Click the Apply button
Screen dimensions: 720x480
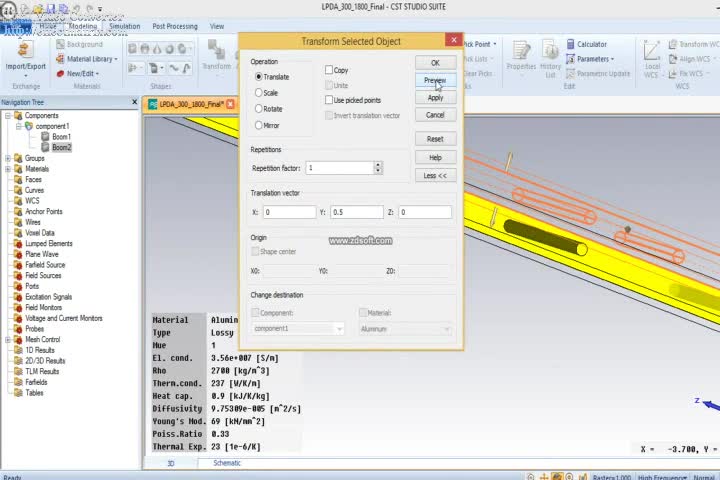tap(435, 97)
